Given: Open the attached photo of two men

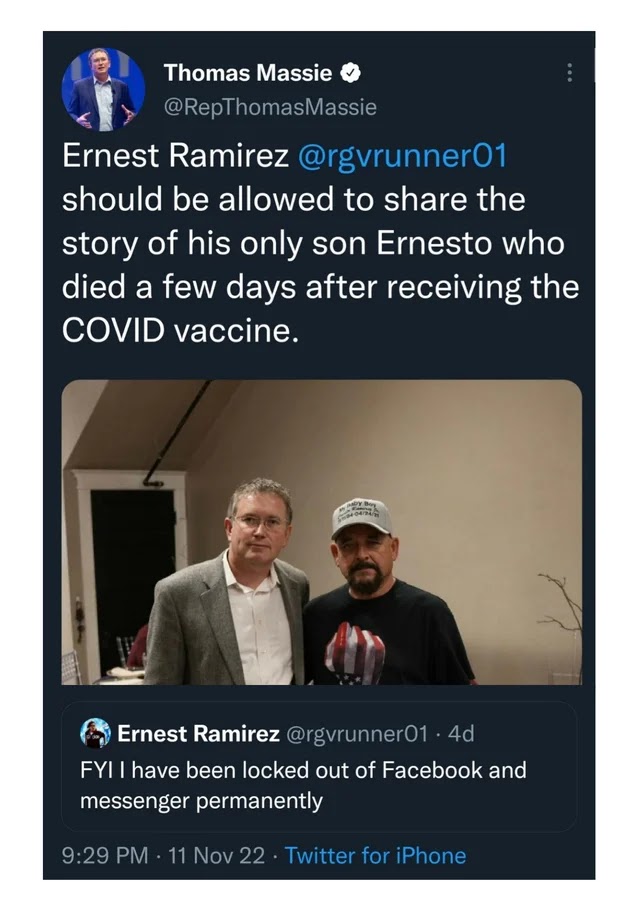Looking at the screenshot, I should [x=321, y=531].
